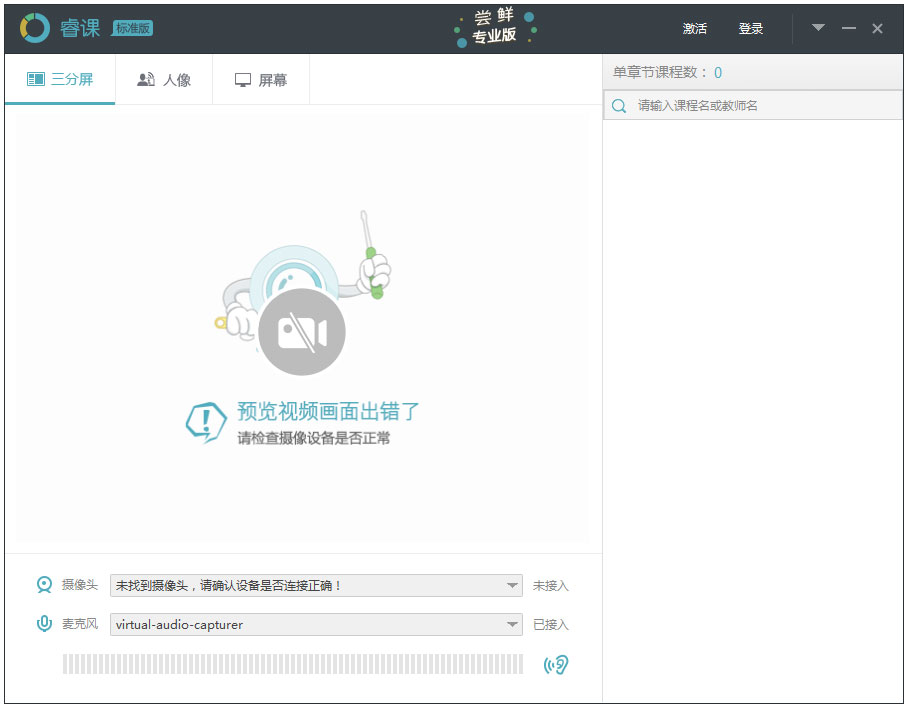Click the 请检查摄像设备是否正常 hint text
This screenshot has height=709, width=910.
[x=313, y=438]
